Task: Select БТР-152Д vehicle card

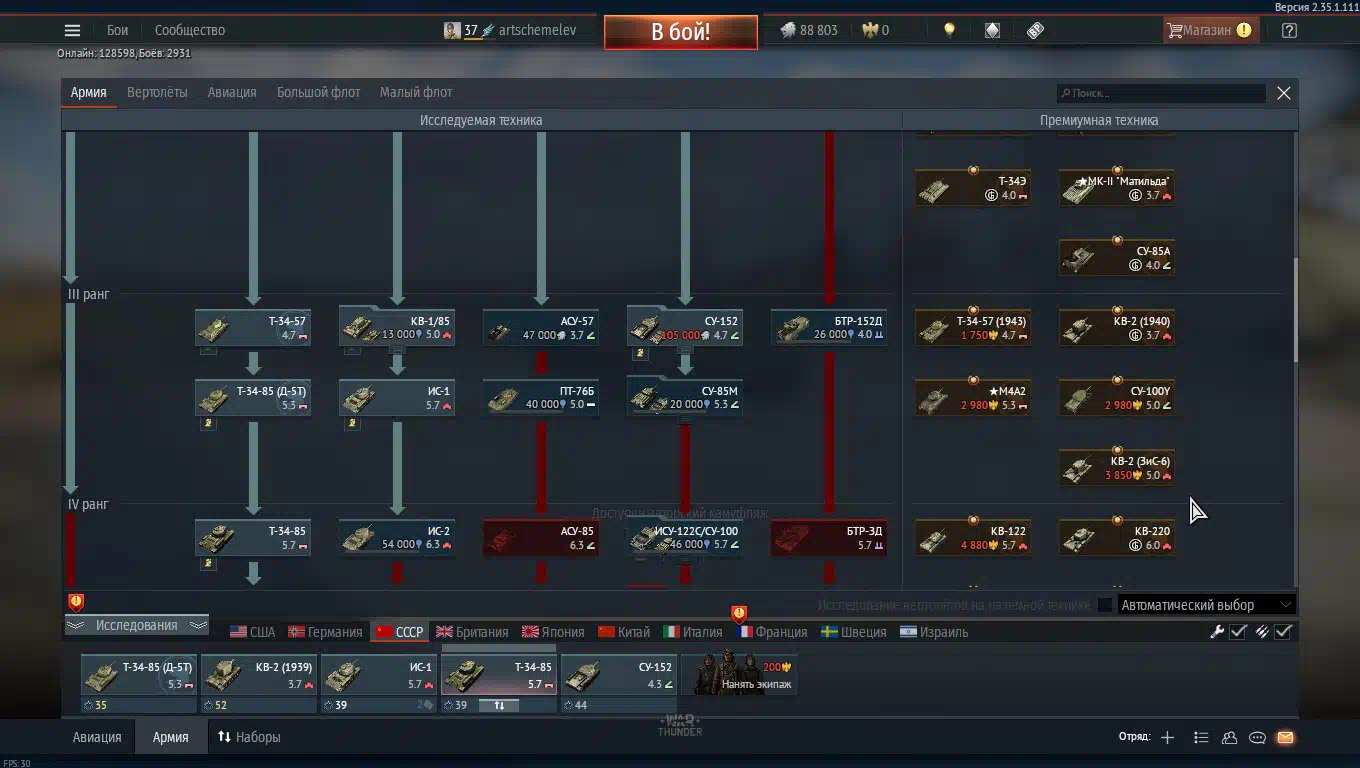Action: (829, 328)
